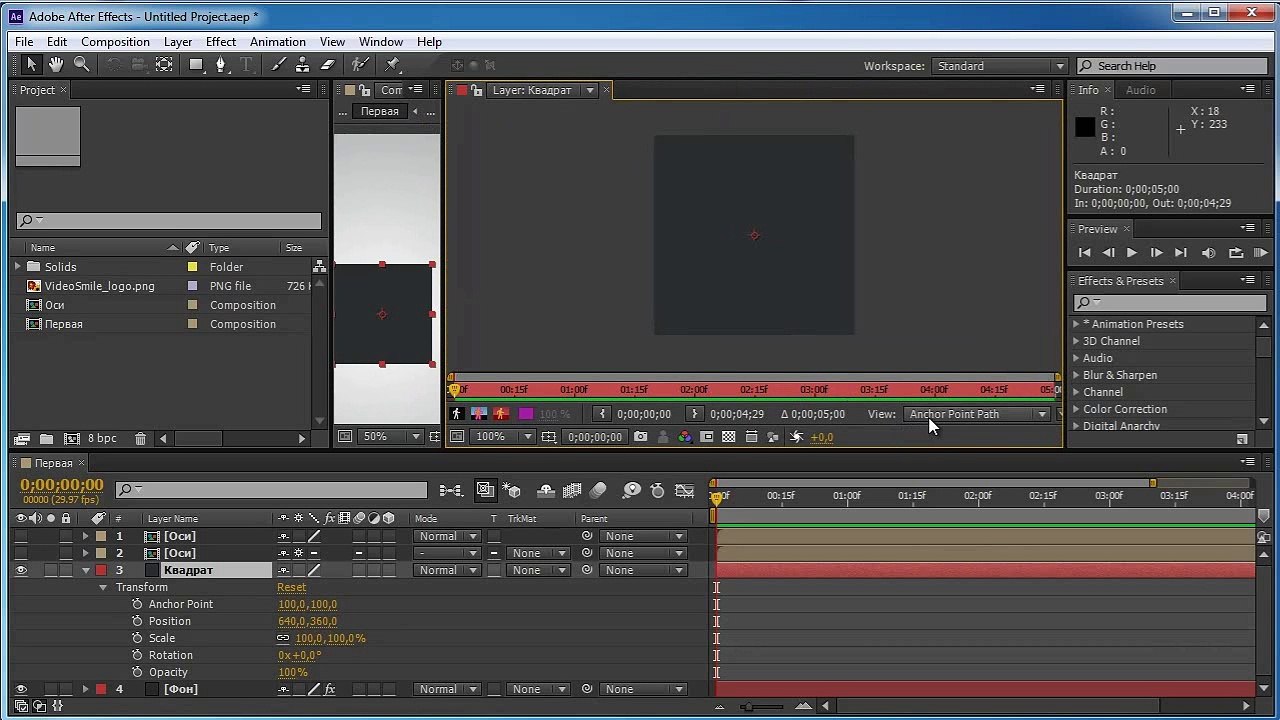Open View dropdown Anchor Point Path
Image resolution: width=1280 pixels, height=720 pixels.
(978, 414)
